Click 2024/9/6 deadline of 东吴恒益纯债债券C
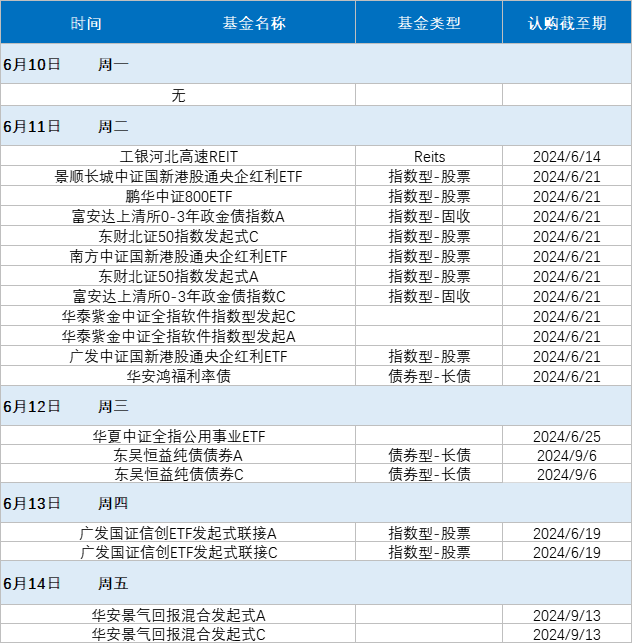The height and width of the screenshot is (643, 632). [566, 474]
